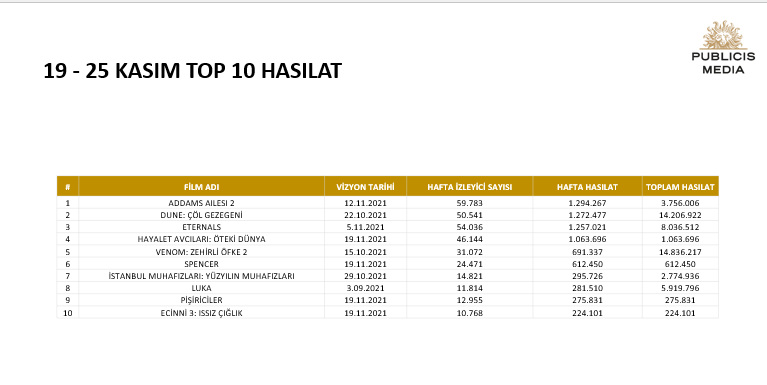The width and height of the screenshot is (767, 385).
Task: Select 'HAYALET AVCILARI: ÖTEKİ DÜNYA' film cell
Action: (x=202, y=239)
